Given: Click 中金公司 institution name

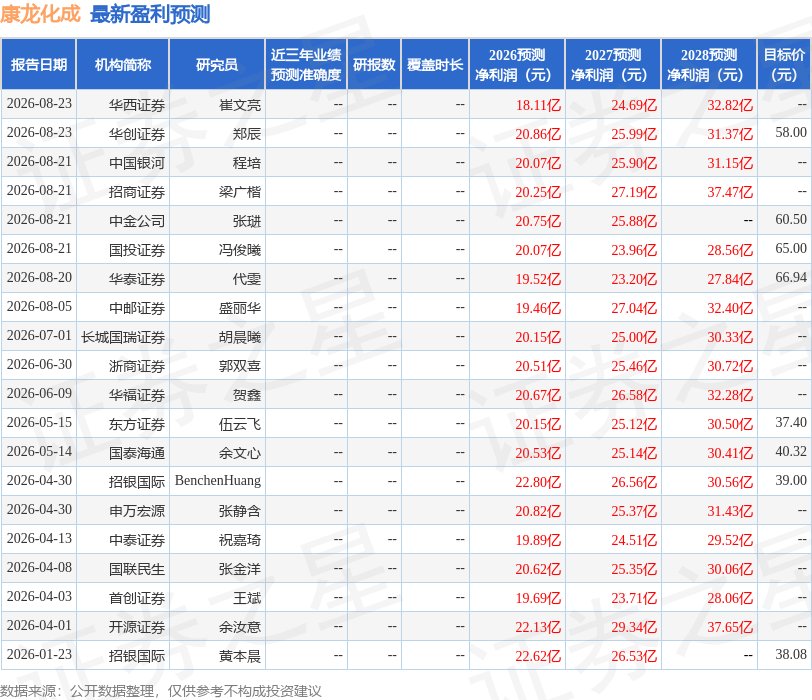Looking at the screenshot, I should pyautogui.click(x=137, y=221).
